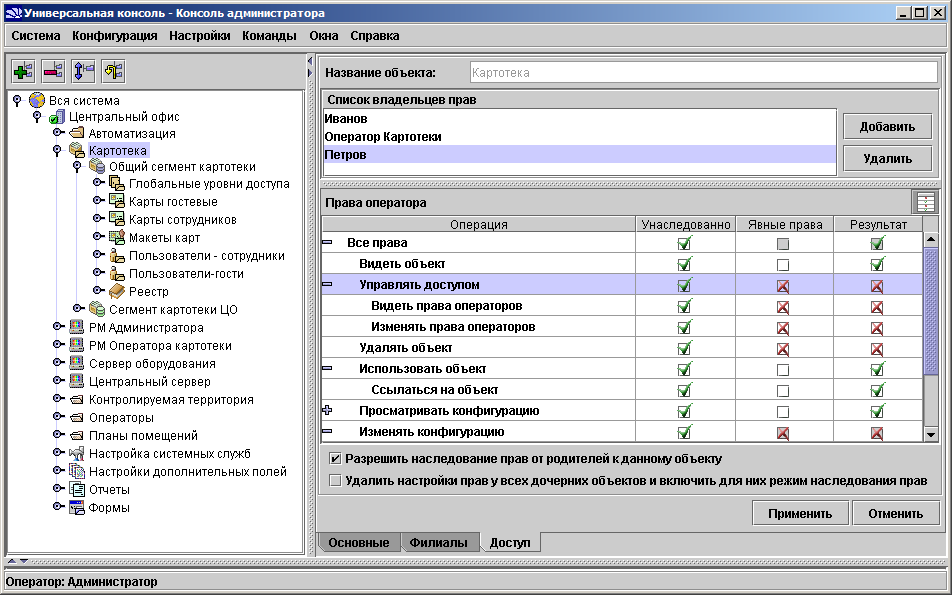The image size is (952, 595).
Task: Click the Отменить button
Action: (896, 513)
